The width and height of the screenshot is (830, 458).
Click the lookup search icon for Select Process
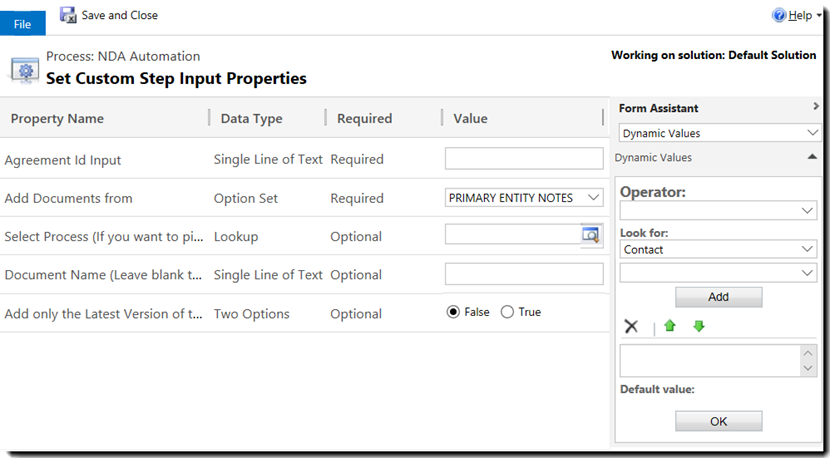(591, 235)
